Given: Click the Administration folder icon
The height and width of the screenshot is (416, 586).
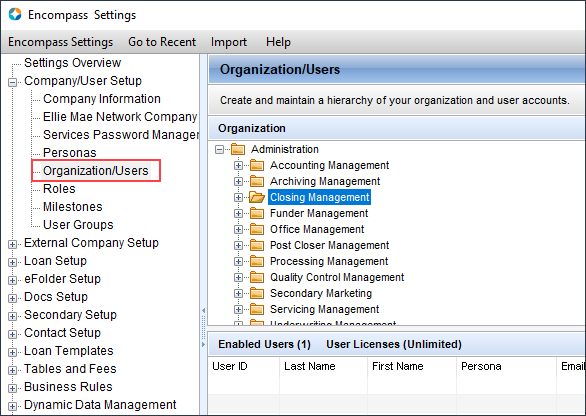Looking at the screenshot, I should click(x=238, y=150).
